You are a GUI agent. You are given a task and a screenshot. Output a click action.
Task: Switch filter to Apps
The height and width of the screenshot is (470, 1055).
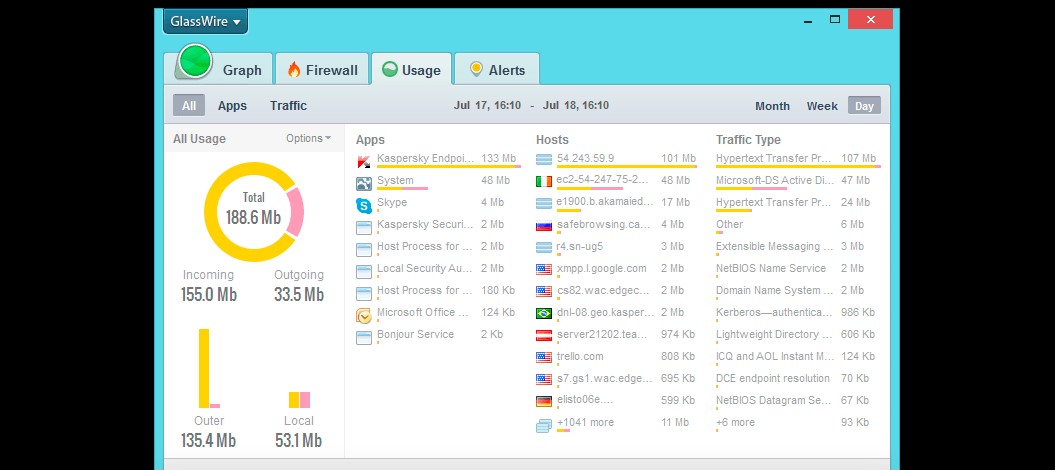click(232, 106)
